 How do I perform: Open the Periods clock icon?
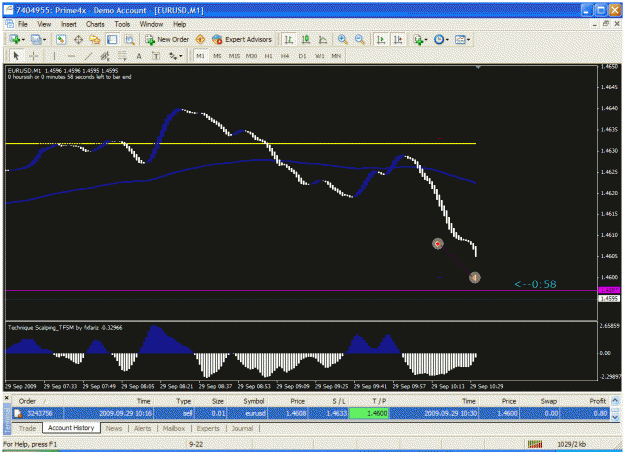439,39
